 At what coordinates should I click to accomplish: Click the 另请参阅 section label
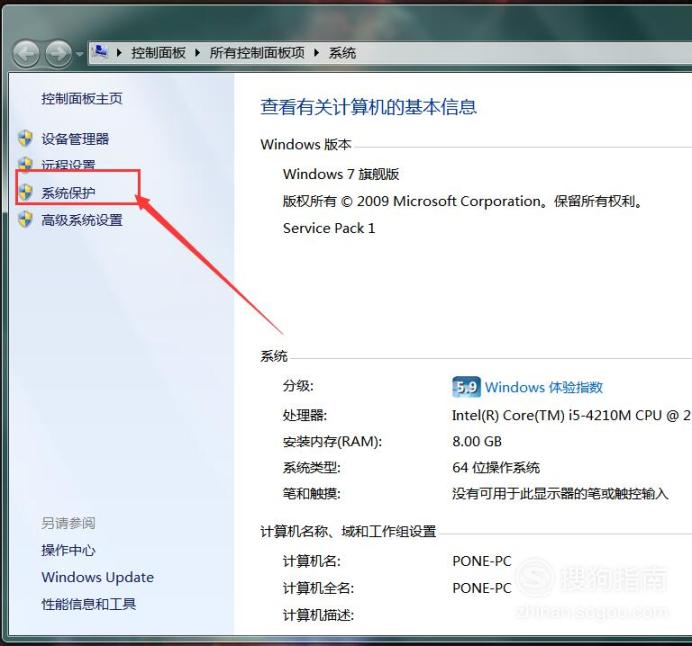coord(68,523)
